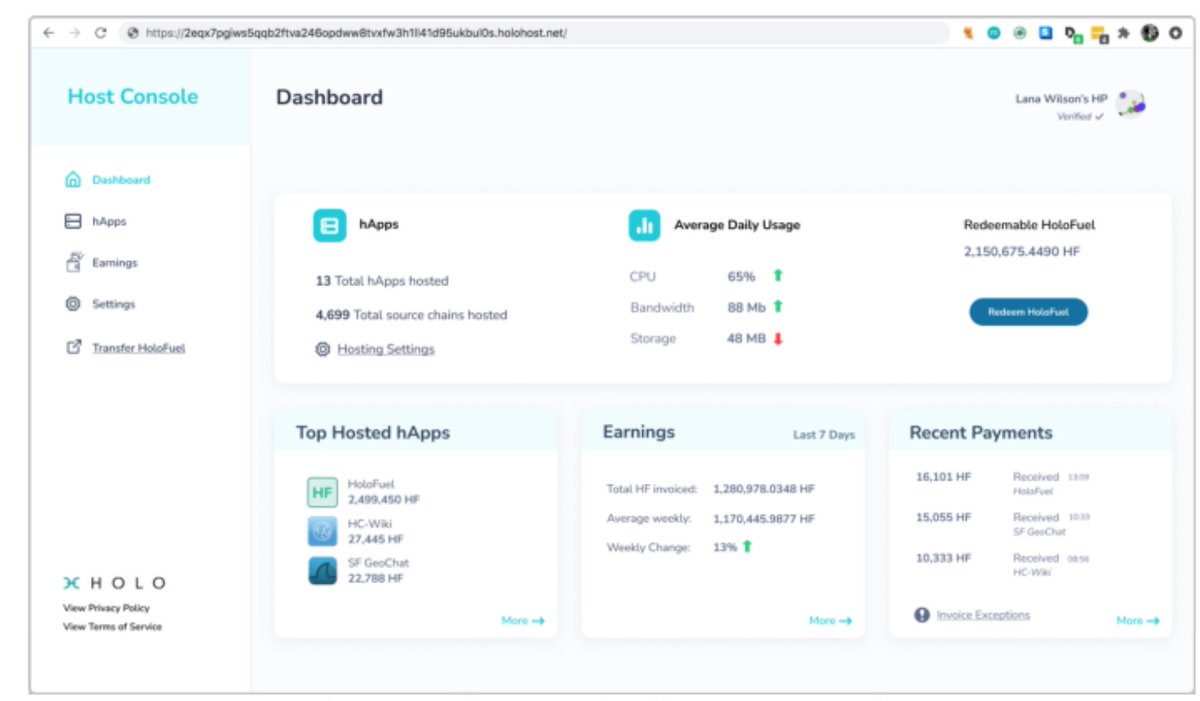Open View Terms of Service
The height and width of the screenshot is (701, 1200).
112,627
